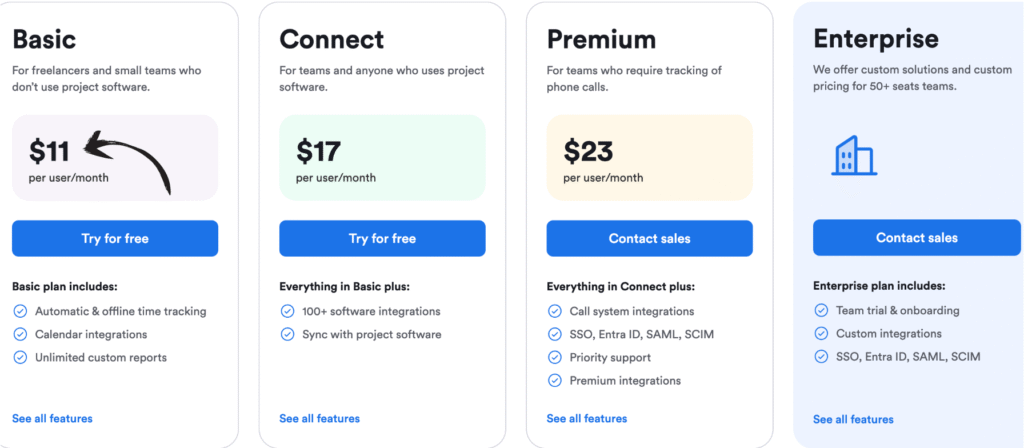Click checkmark icon beside Automatic & offline time tracking
The image size is (1024, 448).
coord(20,311)
